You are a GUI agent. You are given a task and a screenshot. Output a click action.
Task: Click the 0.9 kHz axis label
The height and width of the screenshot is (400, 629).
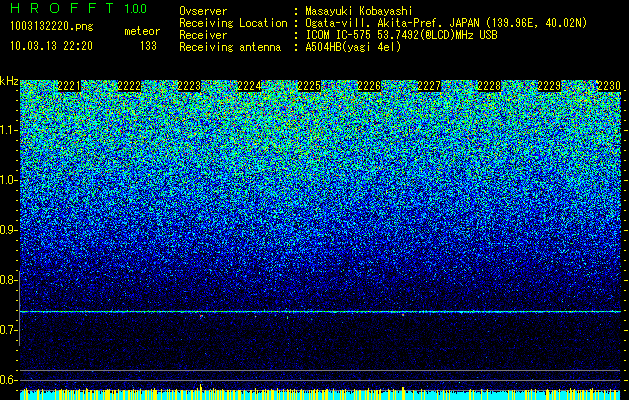pyautogui.click(x=8, y=230)
